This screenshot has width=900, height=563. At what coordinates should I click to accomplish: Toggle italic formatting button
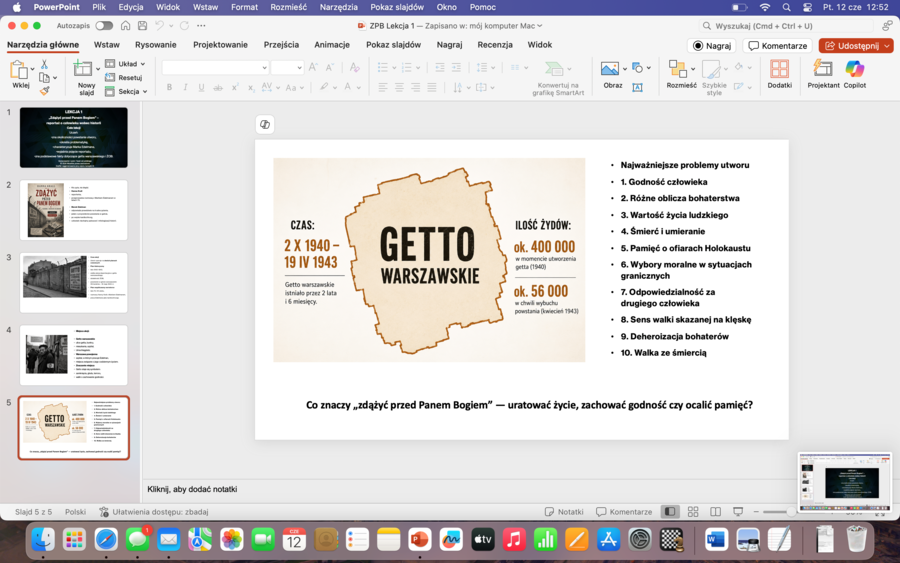click(185, 88)
